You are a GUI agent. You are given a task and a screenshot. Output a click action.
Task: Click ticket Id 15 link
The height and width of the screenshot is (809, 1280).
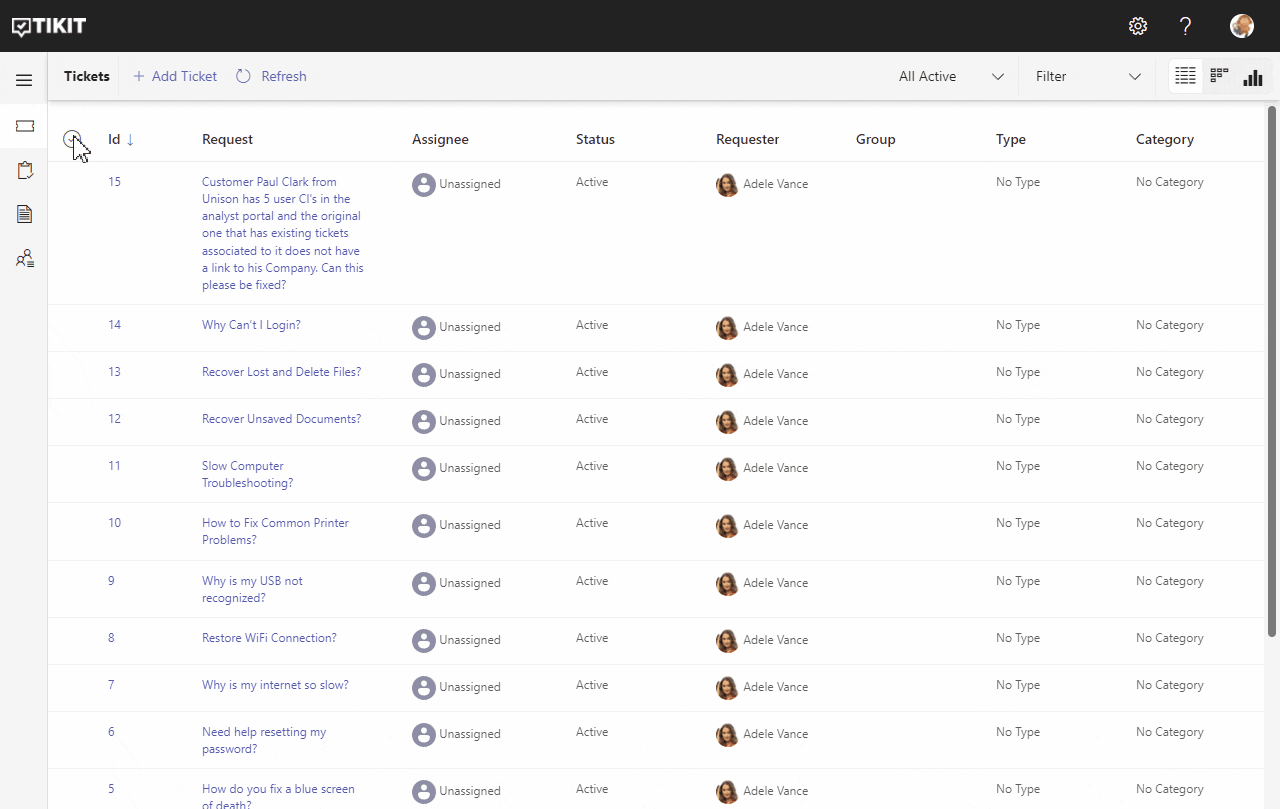114,182
